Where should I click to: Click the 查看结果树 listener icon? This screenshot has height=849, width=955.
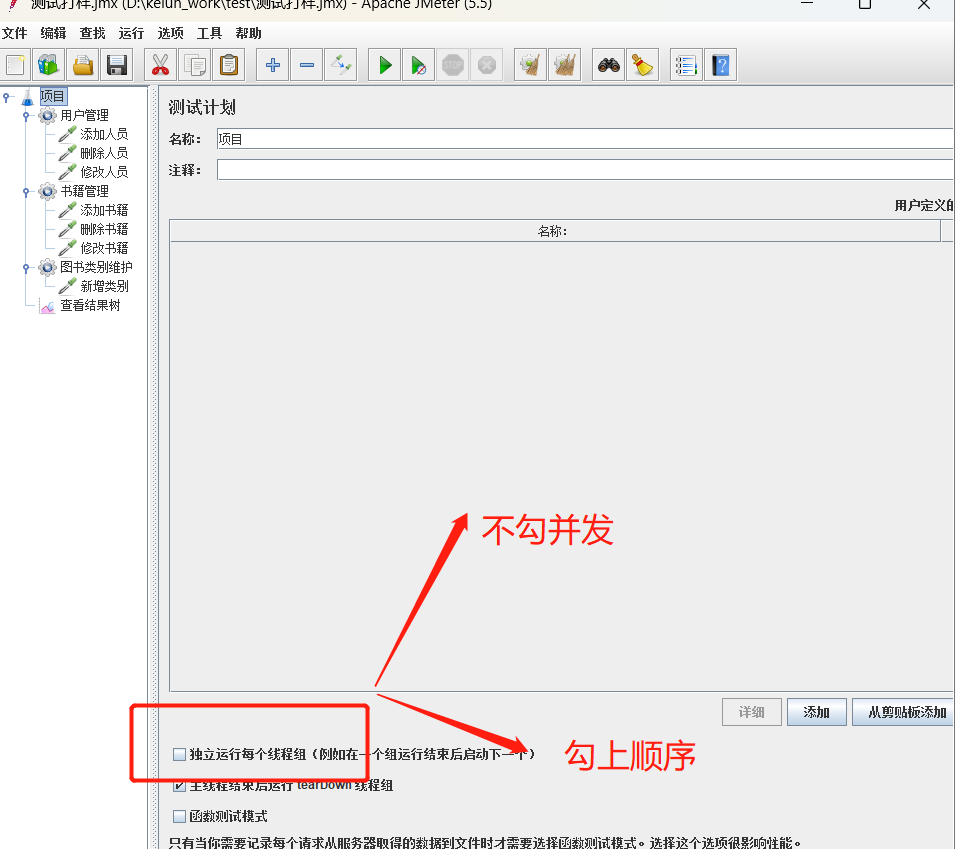coord(48,306)
